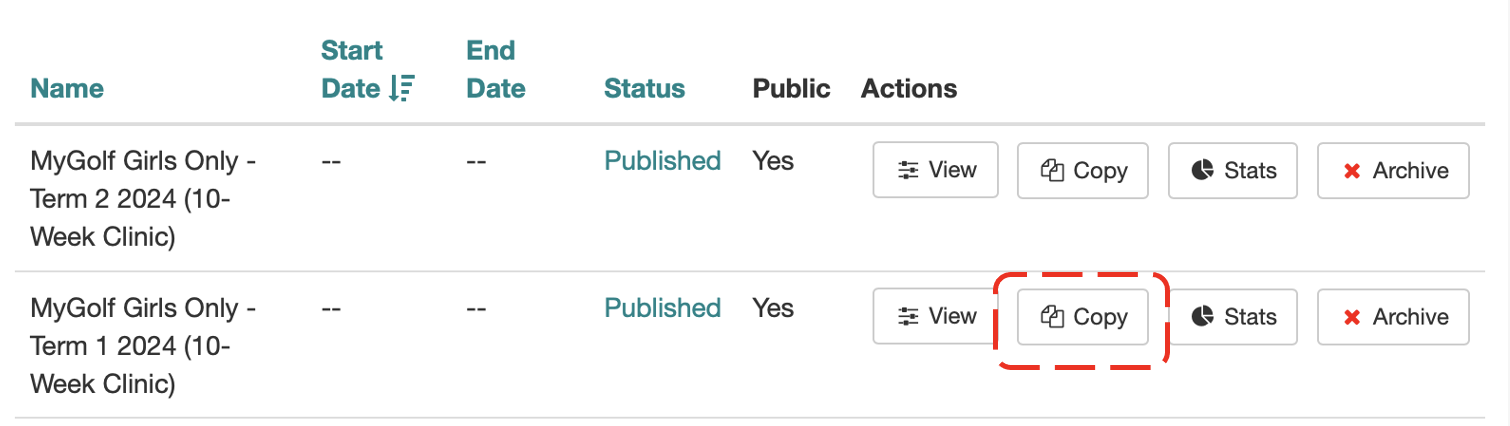This screenshot has height=426, width=1510.
Task: Sort the table by Name column
Action: 67,88
